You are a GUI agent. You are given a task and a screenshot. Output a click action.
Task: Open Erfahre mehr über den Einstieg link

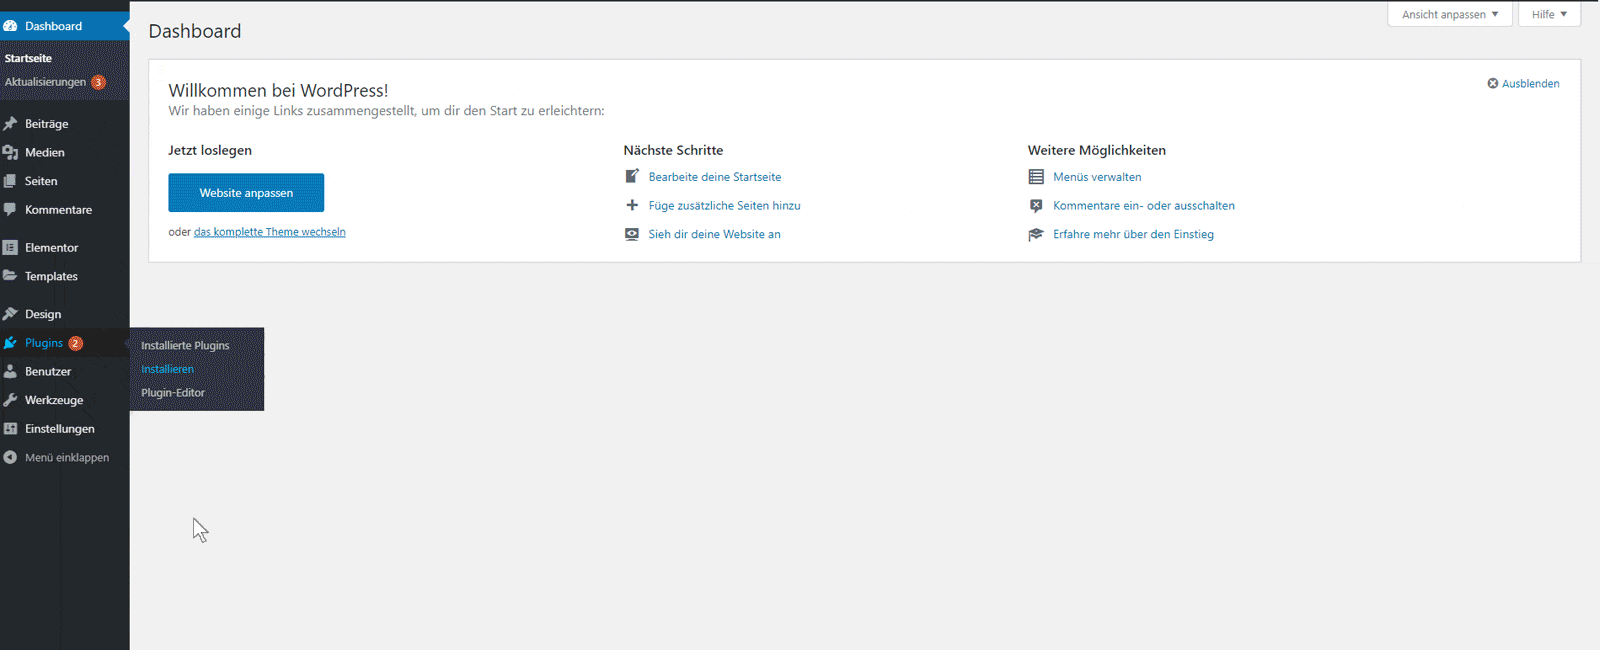pyautogui.click(x=1133, y=234)
